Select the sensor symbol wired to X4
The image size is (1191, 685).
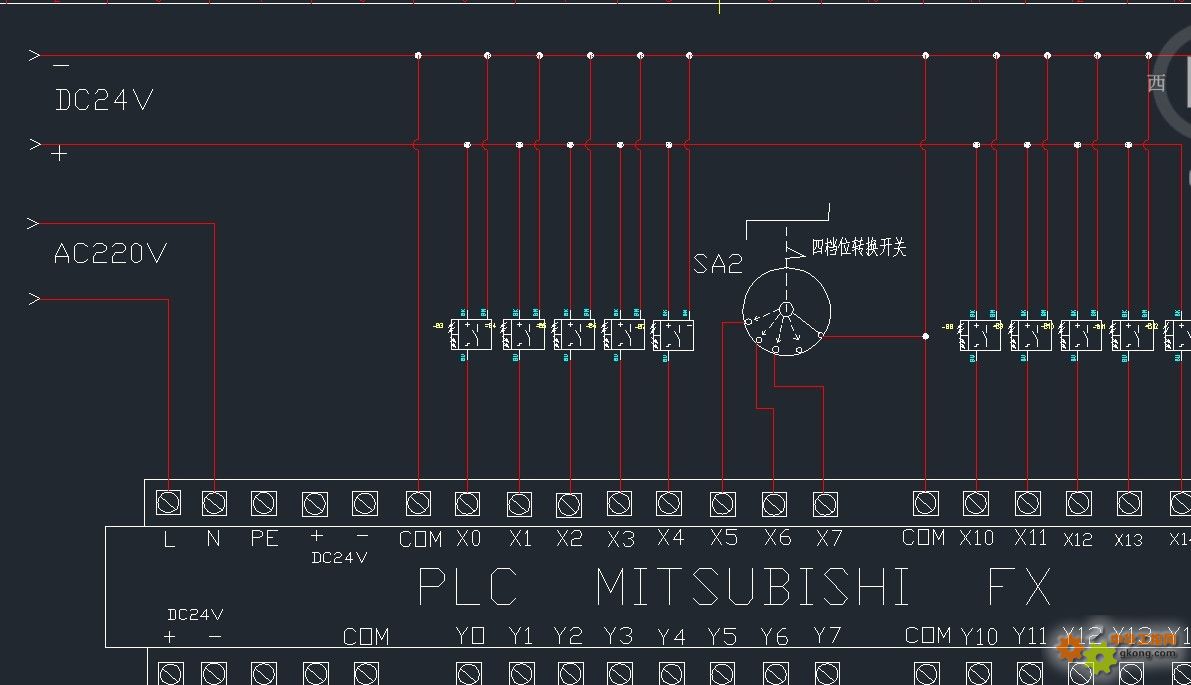coord(673,335)
